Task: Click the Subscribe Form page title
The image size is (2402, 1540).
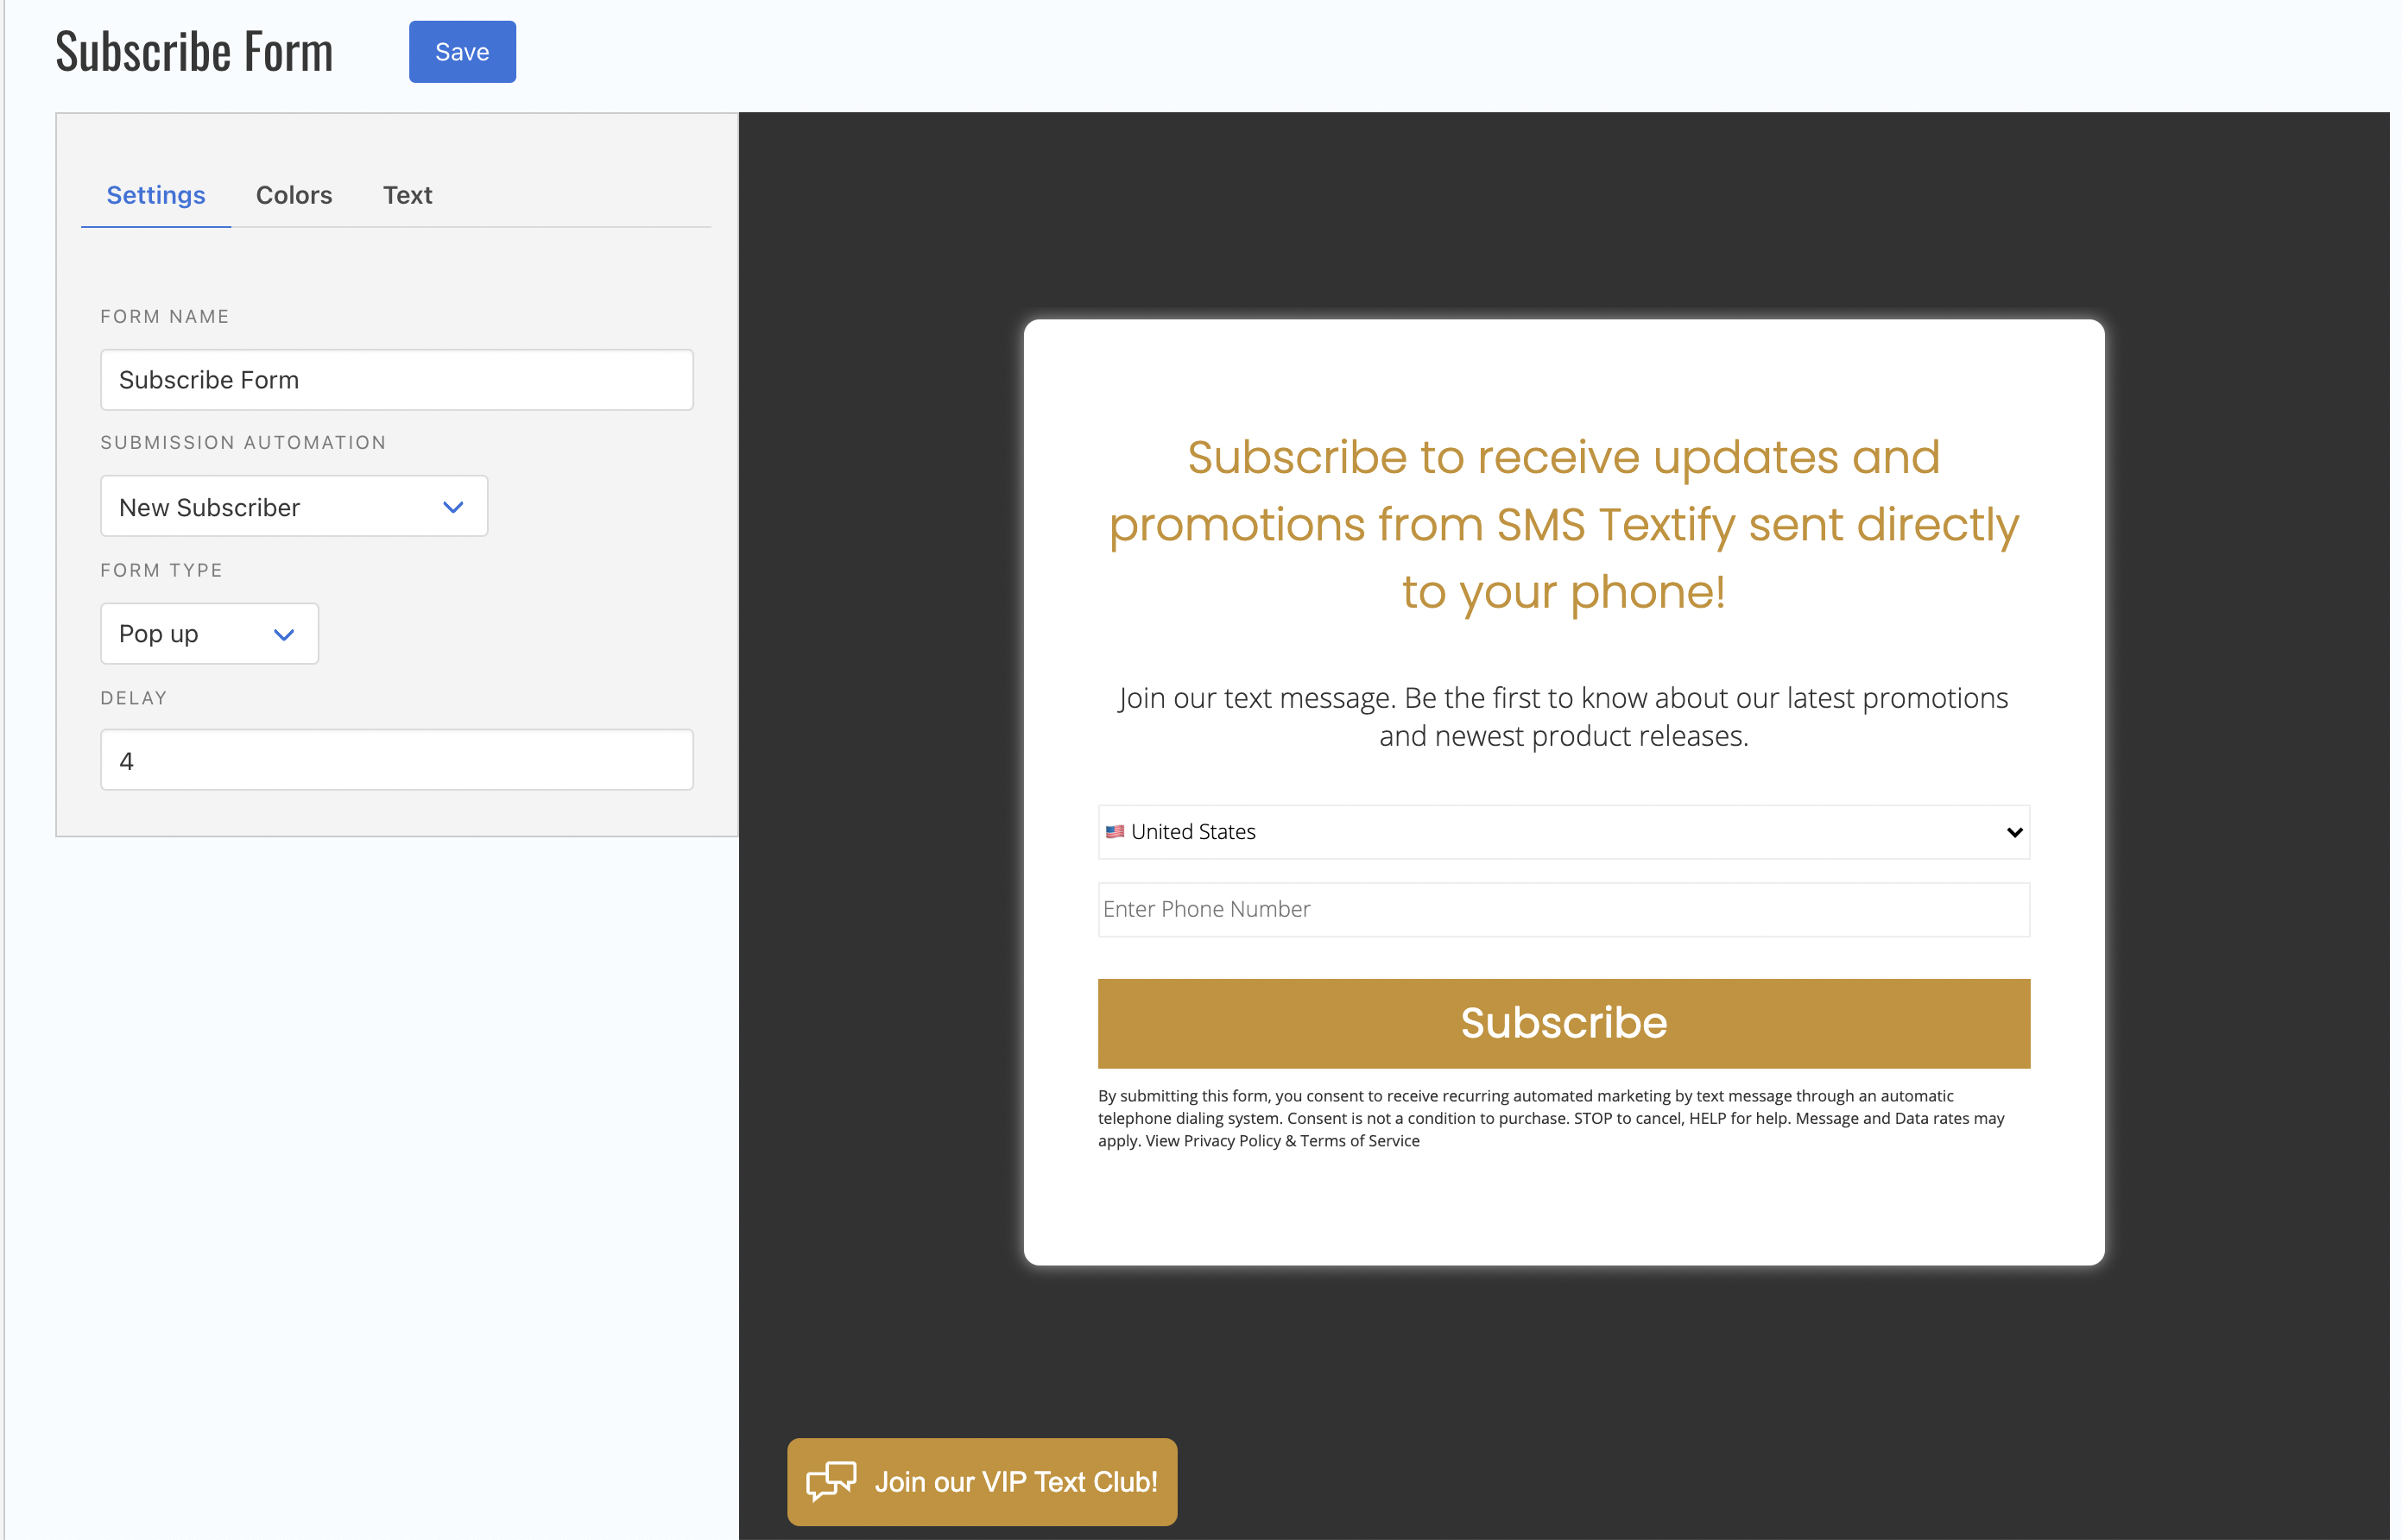Action: 194,52
